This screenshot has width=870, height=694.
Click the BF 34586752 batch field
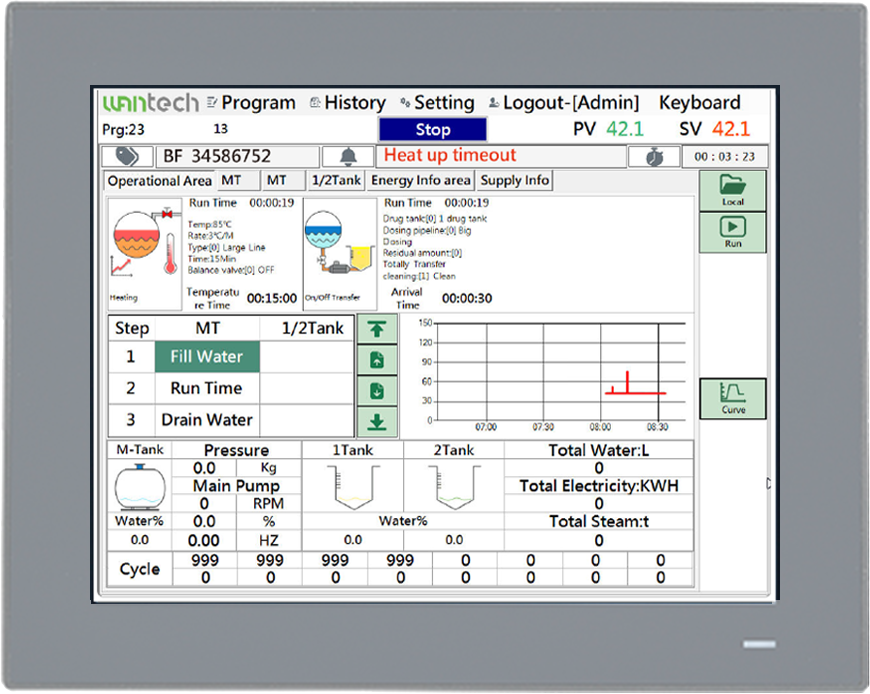(238, 156)
